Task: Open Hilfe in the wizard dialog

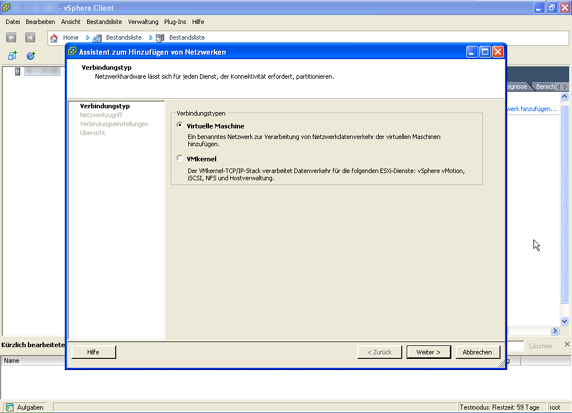Action: pyautogui.click(x=93, y=352)
